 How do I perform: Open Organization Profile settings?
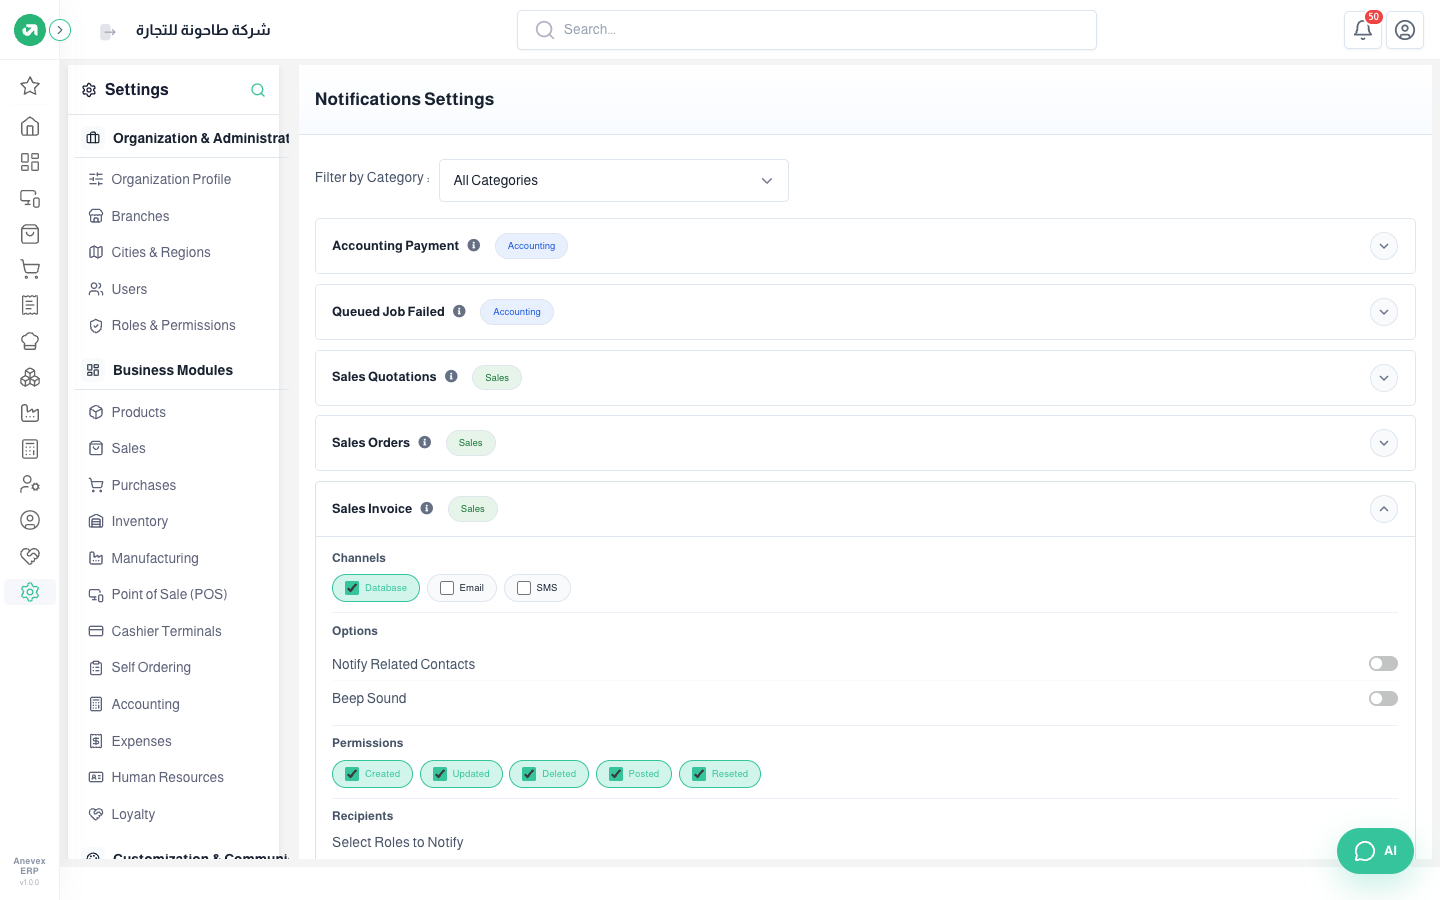click(171, 179)
